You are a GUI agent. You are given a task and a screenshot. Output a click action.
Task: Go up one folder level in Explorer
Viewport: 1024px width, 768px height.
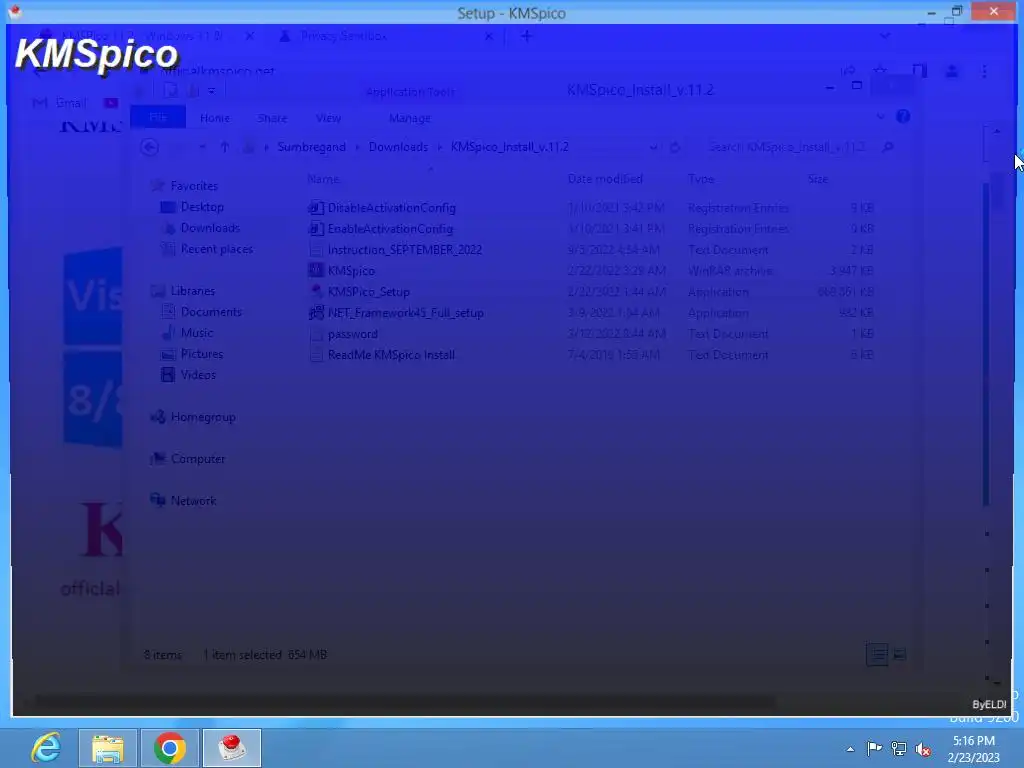click(225, 147)
